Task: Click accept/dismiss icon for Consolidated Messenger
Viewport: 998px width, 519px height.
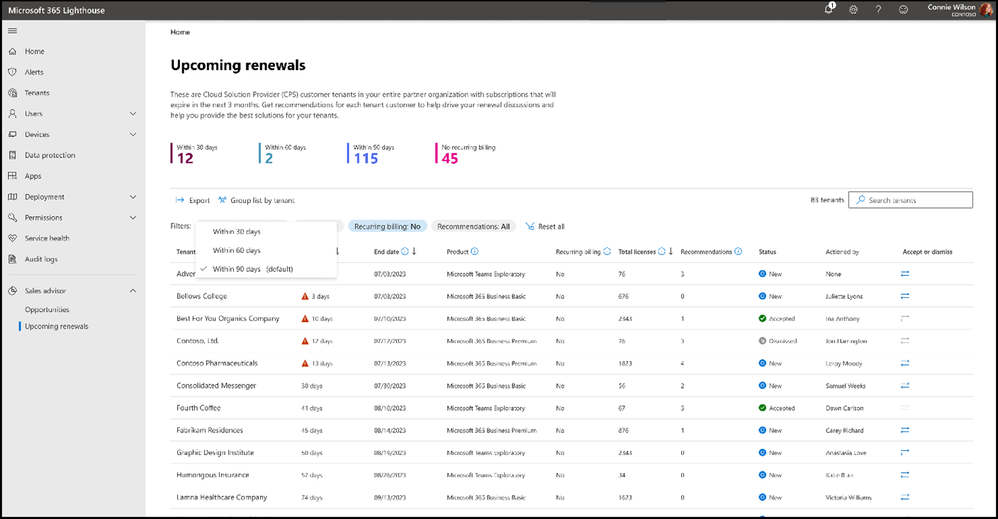Action: [x=905, y=385]
